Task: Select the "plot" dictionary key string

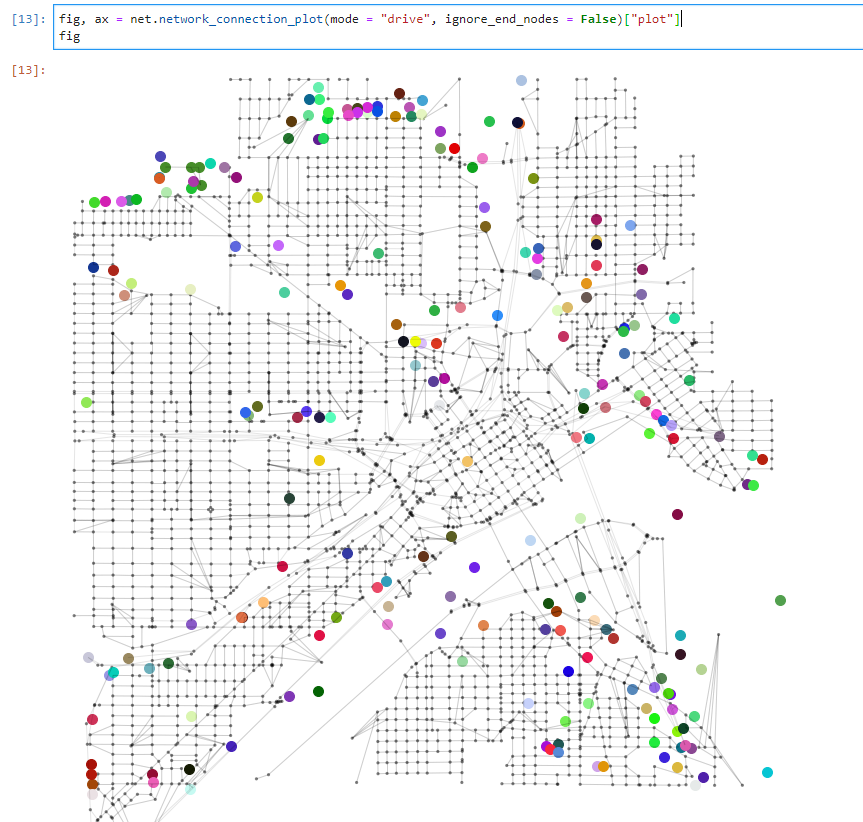Action: coord(645,18)
